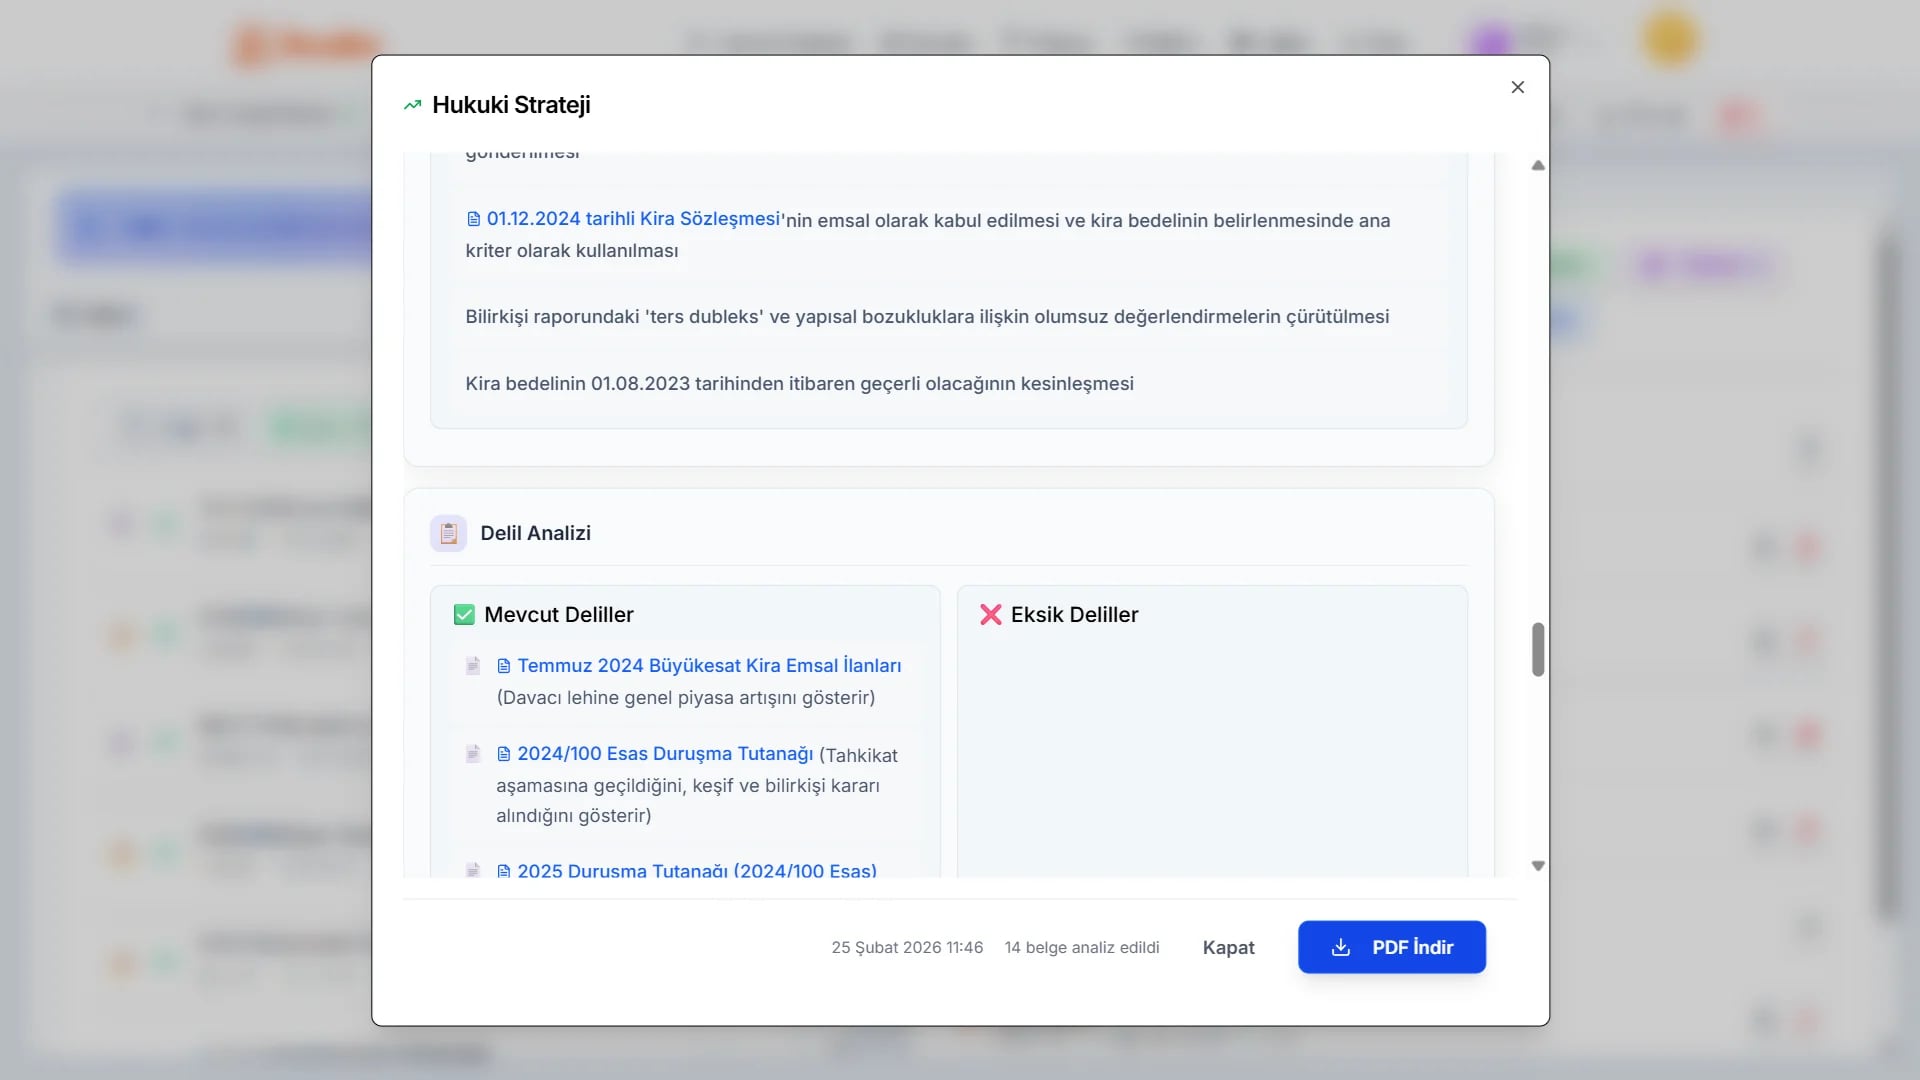Click the file icon before 01.12.2024 Kira Sözleşmesi
1920x1080 pixels.
(474, 219)
